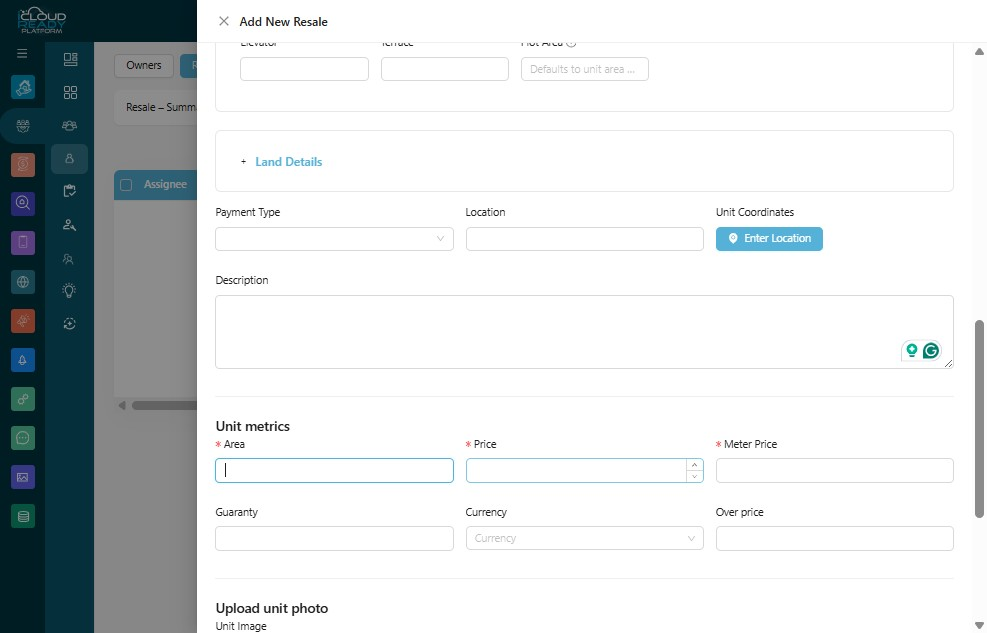Screen dimensions: 987x633
Task: Open the lightbulb icon in inner sidebar
Action: click(69, 290)
